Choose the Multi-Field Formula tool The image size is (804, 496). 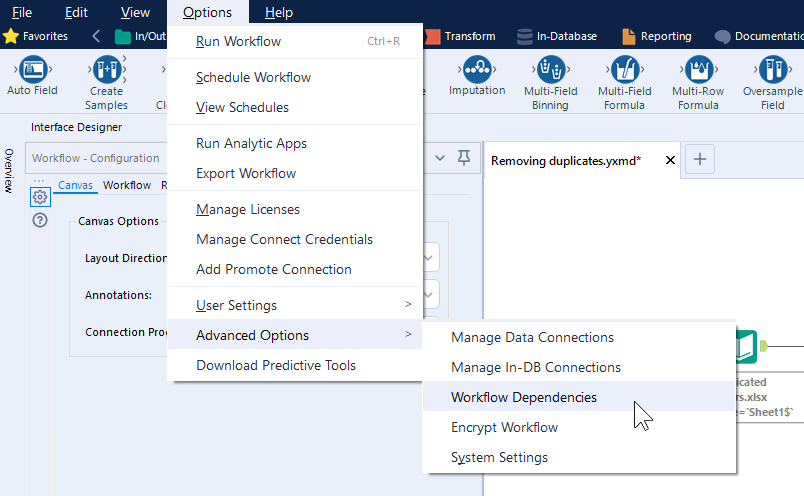pos(625,70)
